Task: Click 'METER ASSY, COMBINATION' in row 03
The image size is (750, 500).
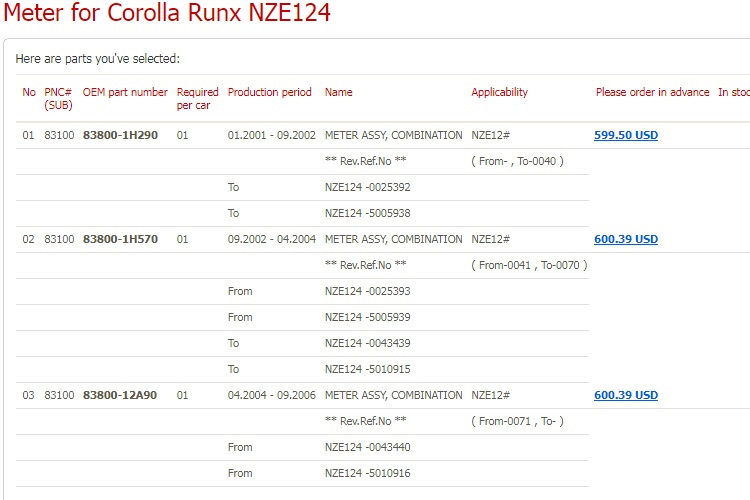Action: click(394, 395)
